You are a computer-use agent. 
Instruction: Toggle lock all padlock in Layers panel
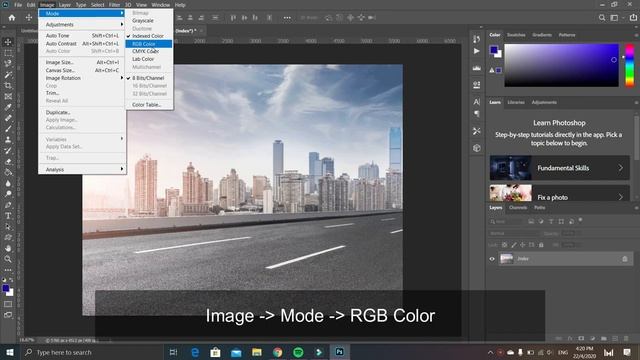click(x=541, y=245)
